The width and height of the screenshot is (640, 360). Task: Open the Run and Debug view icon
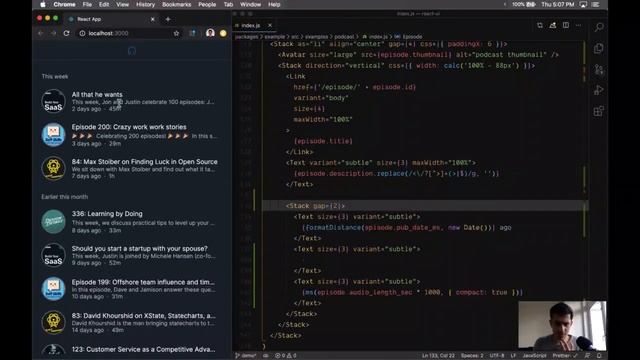coord(599,90)
